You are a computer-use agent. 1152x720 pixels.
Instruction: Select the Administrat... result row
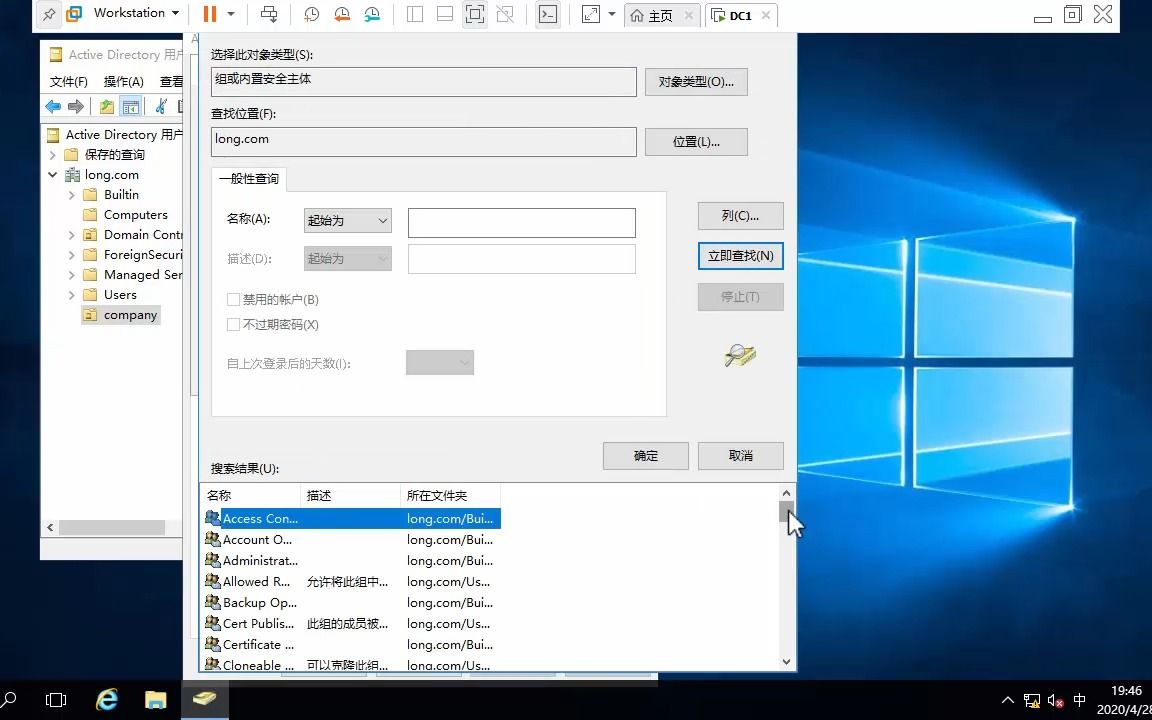(x=350, y=561)
